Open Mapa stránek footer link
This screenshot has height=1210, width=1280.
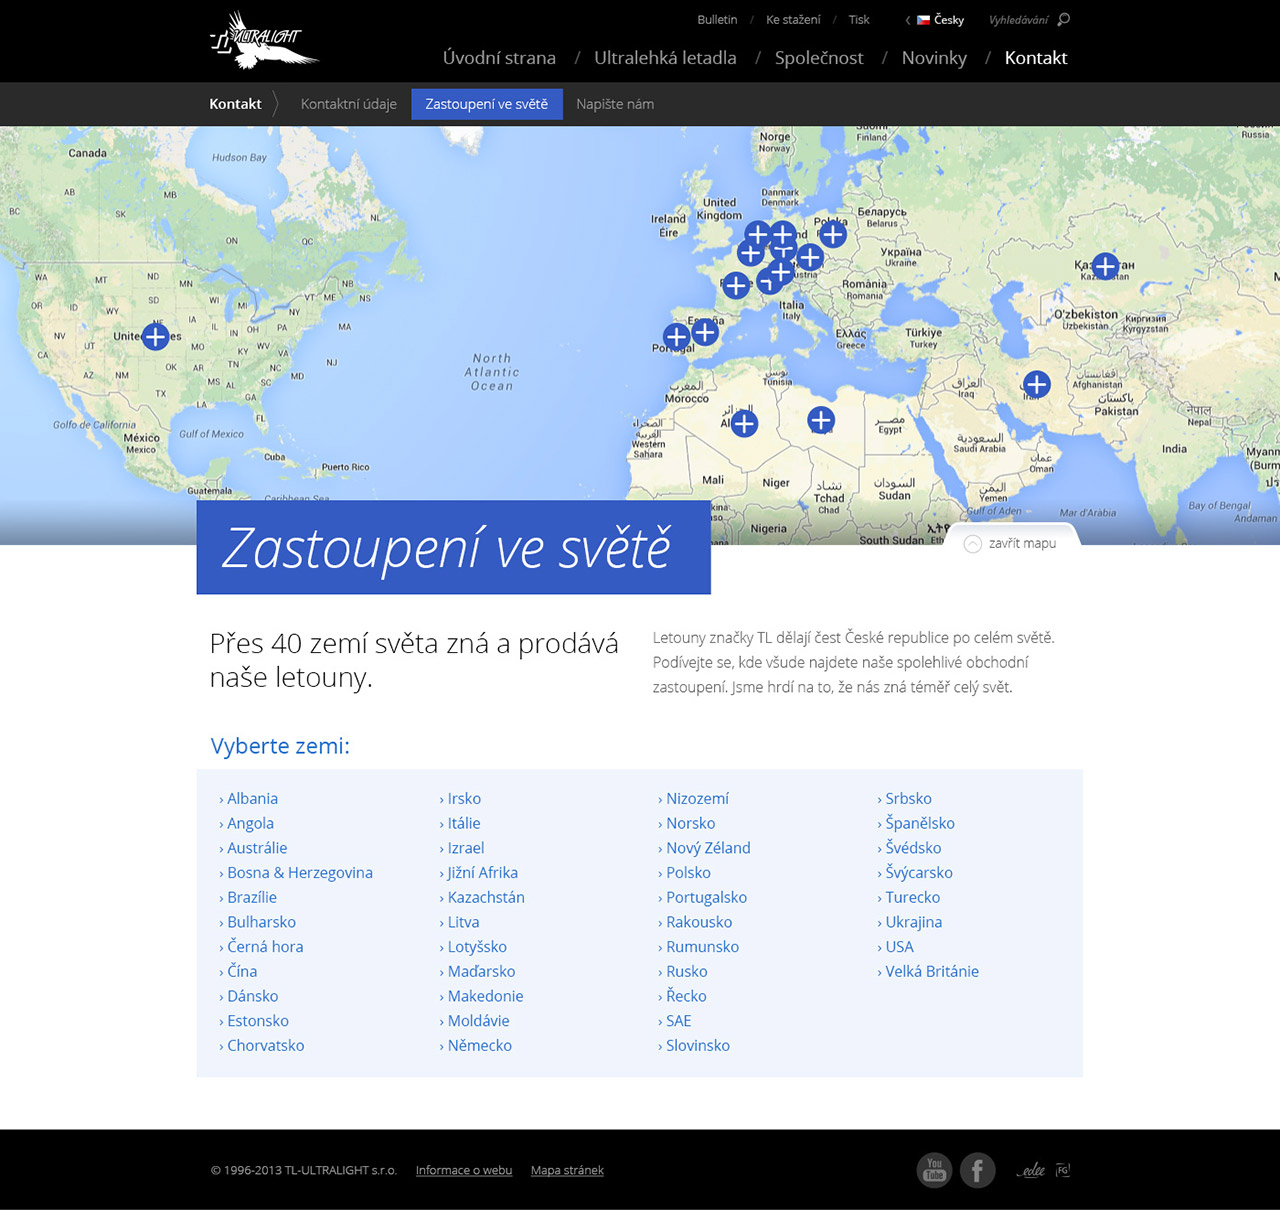point(567,1170)
